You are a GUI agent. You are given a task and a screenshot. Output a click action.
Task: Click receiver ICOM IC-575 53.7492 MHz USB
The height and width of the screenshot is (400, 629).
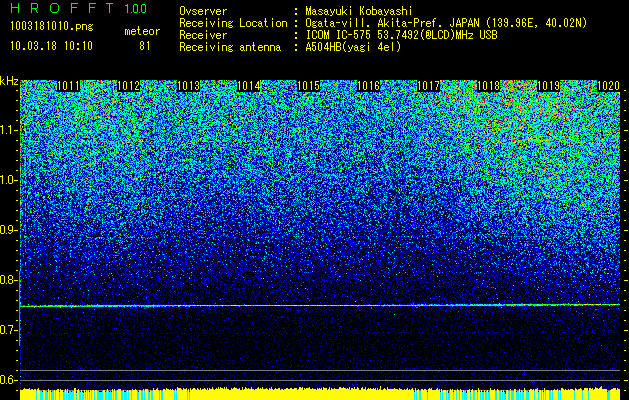(x=401, y=35)
